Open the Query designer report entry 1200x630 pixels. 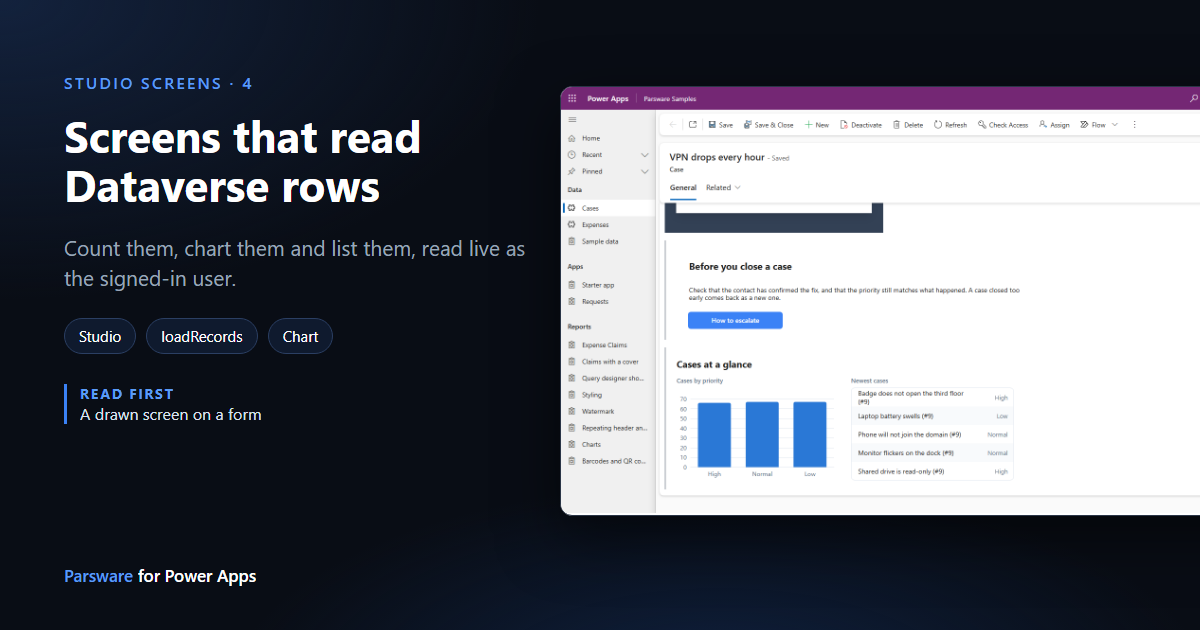(x=608, y=378)
